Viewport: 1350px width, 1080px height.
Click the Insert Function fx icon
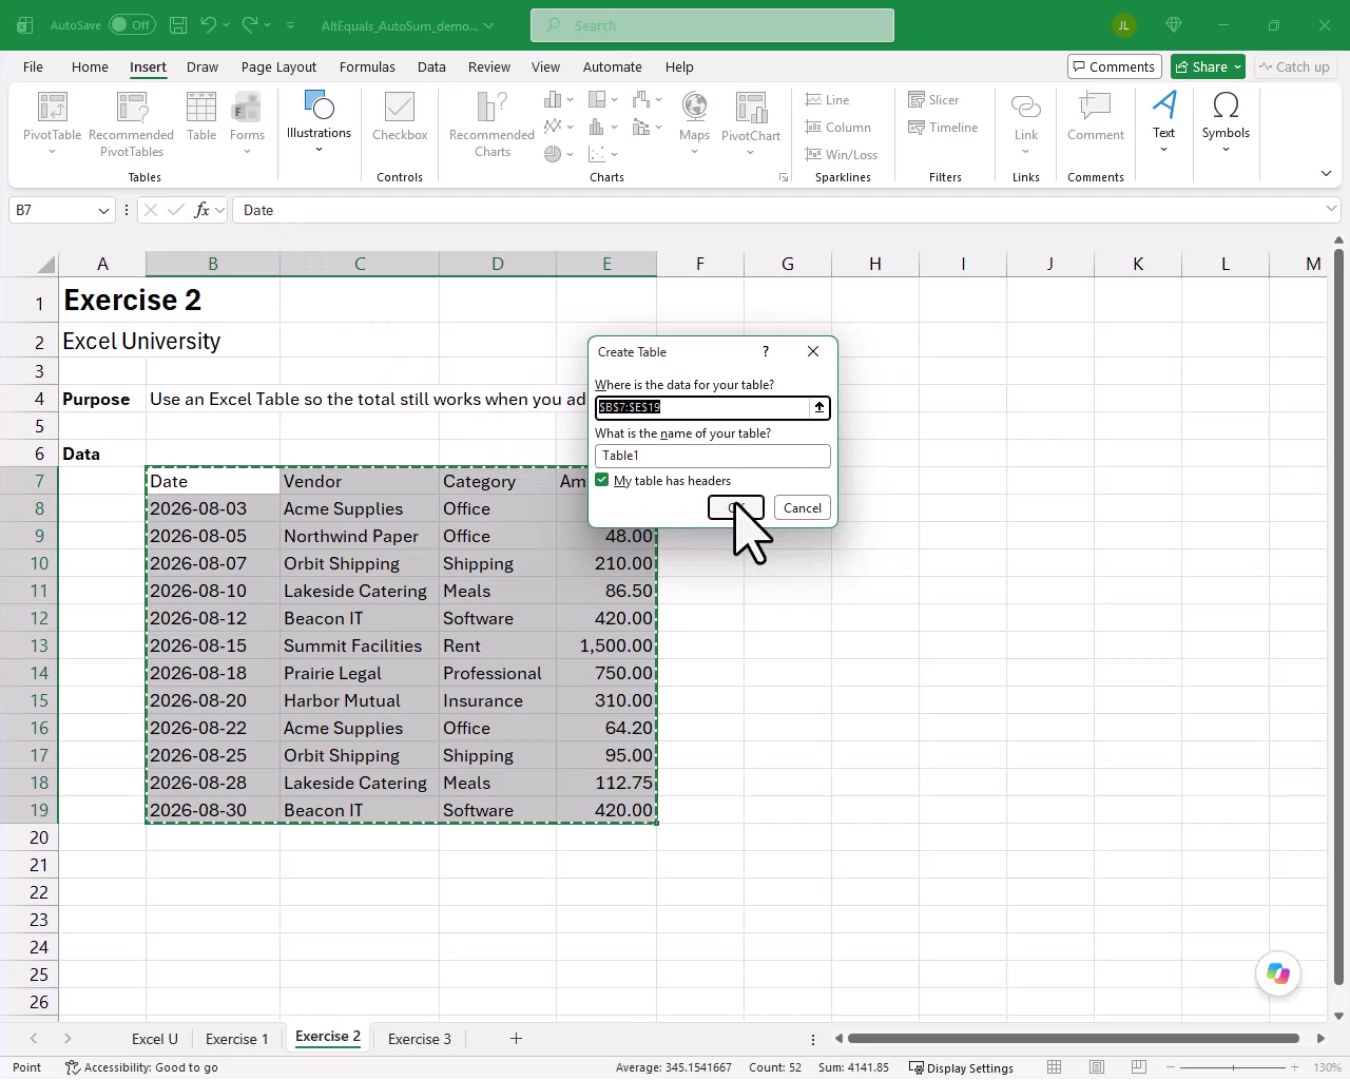(202, 210)
